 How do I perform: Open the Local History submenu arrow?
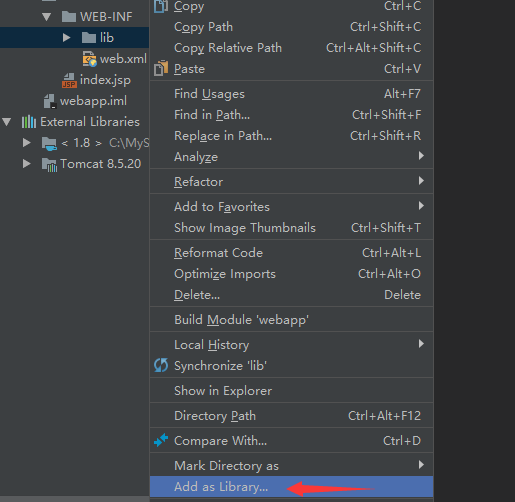click(421, 344)
